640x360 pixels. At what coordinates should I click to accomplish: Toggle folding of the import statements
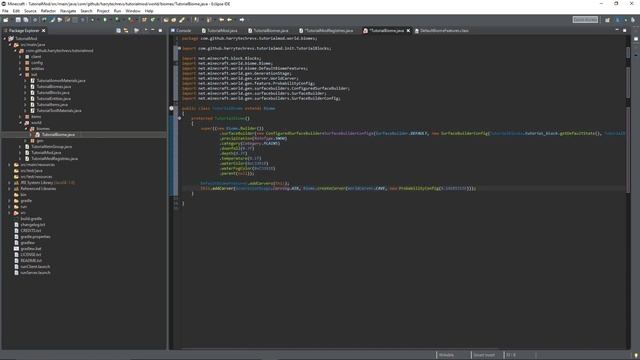179,48
